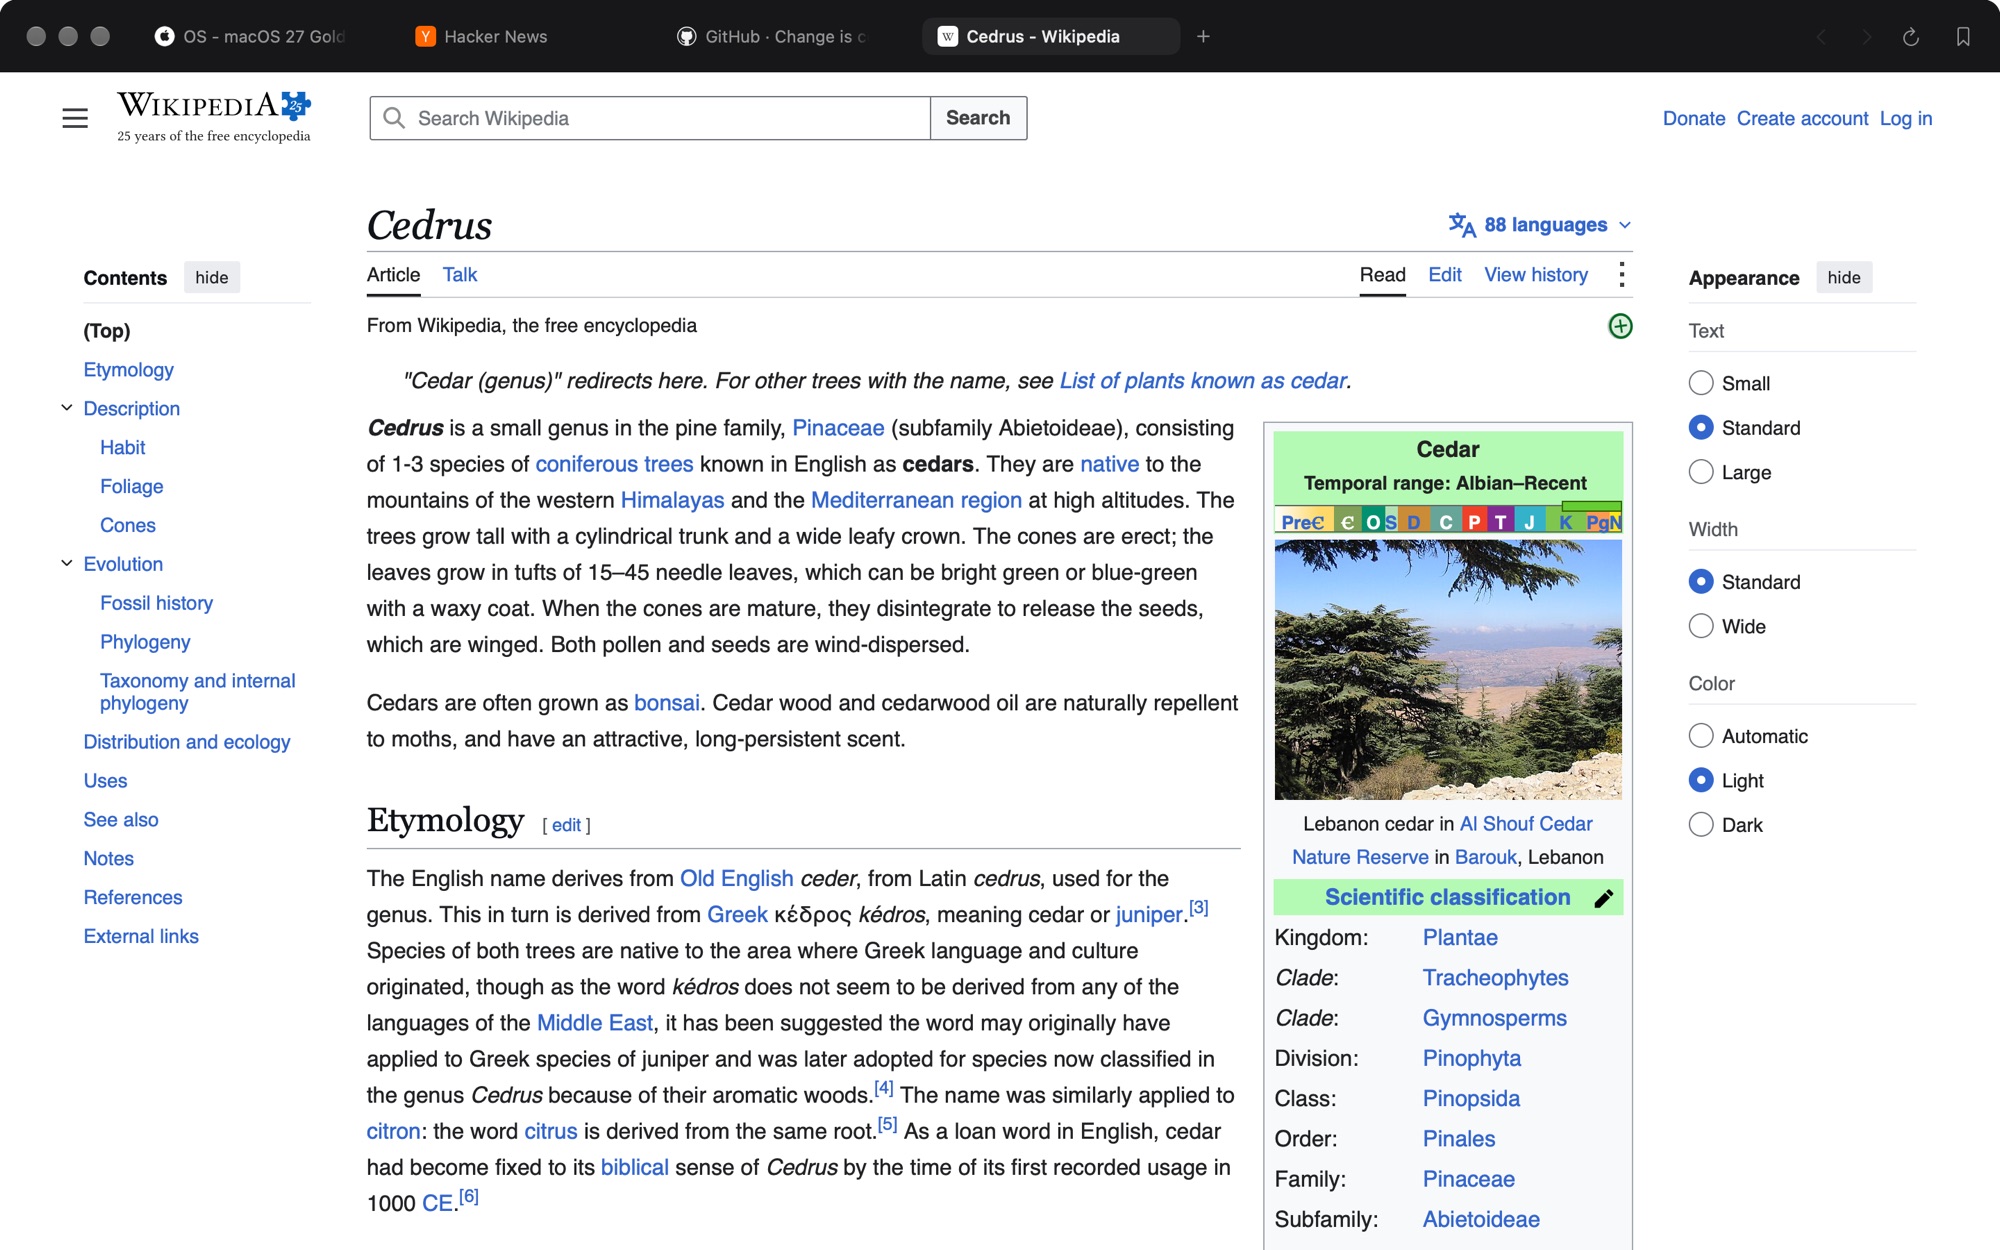Screen dimensions: 2000x1250
Task: Click the pencil edit icon in Scientific classification
Action: coord(1604,898)
